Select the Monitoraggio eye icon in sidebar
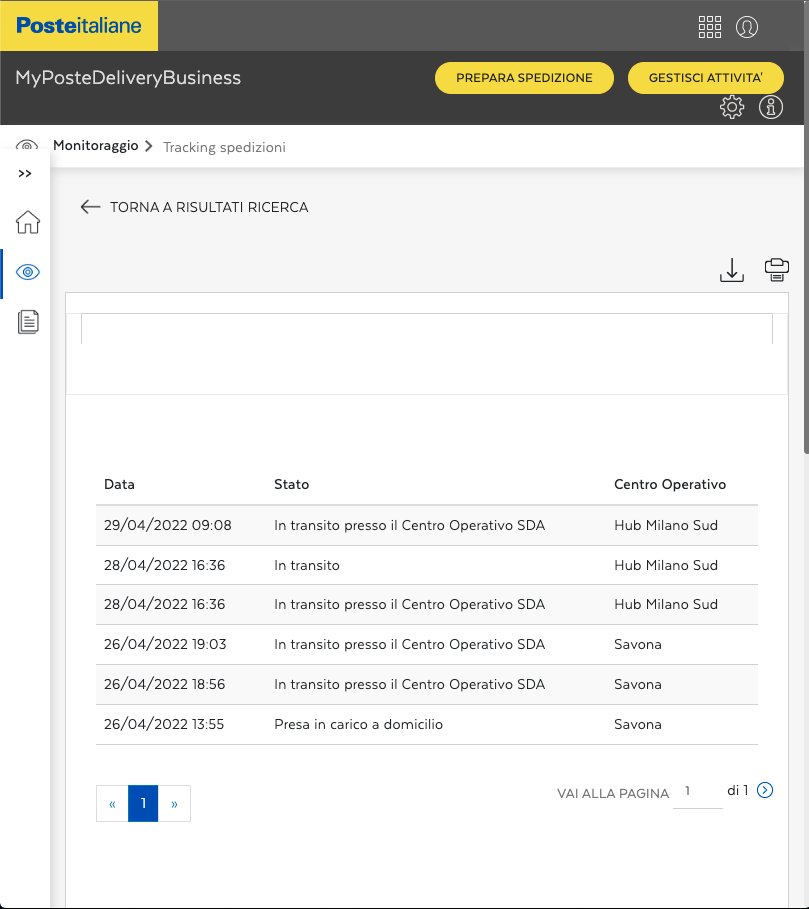 pos(28,272)
